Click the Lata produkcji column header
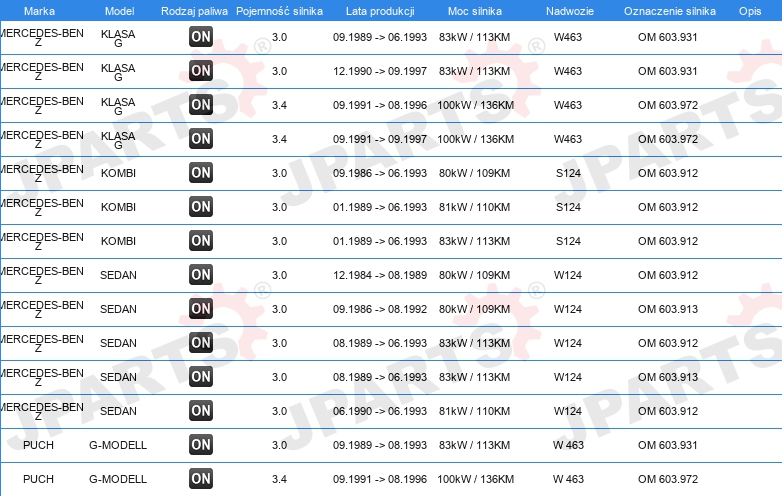This screenshot has width=782, height=496. [380, 11]
